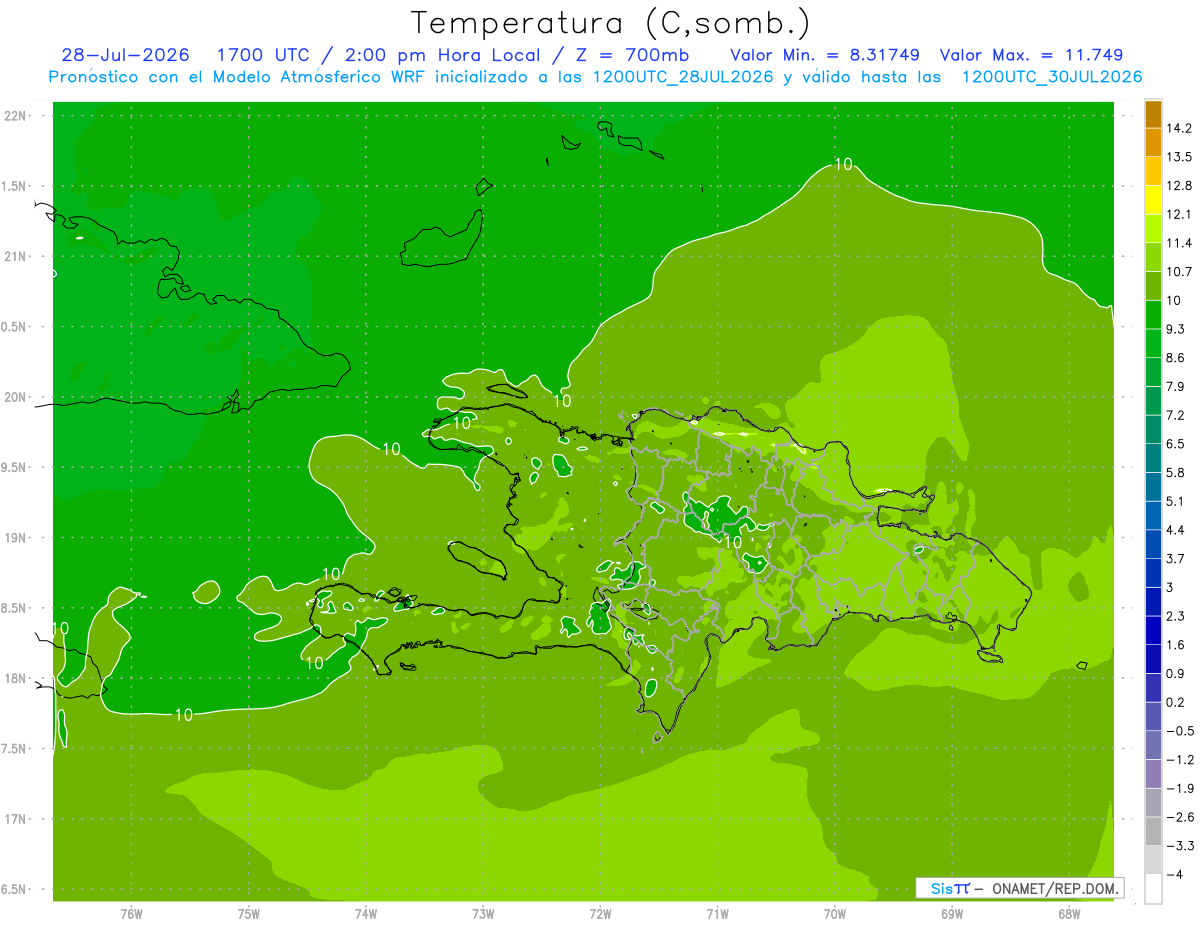Click the "71W" longitude label
The image size is (1200, 927).
[x=717, y=913]
